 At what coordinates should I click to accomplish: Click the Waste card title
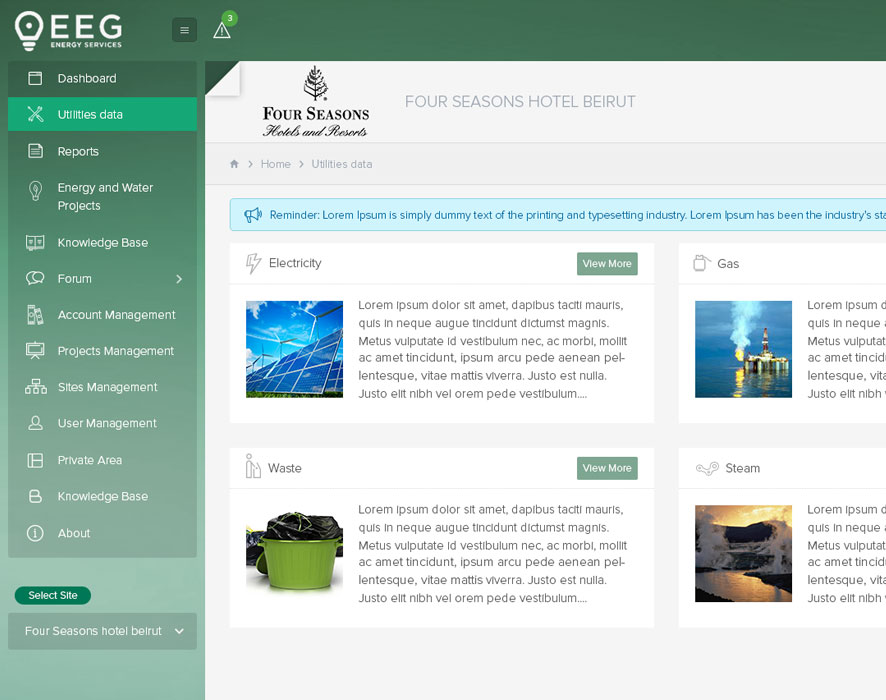click(x=285, y=468)
